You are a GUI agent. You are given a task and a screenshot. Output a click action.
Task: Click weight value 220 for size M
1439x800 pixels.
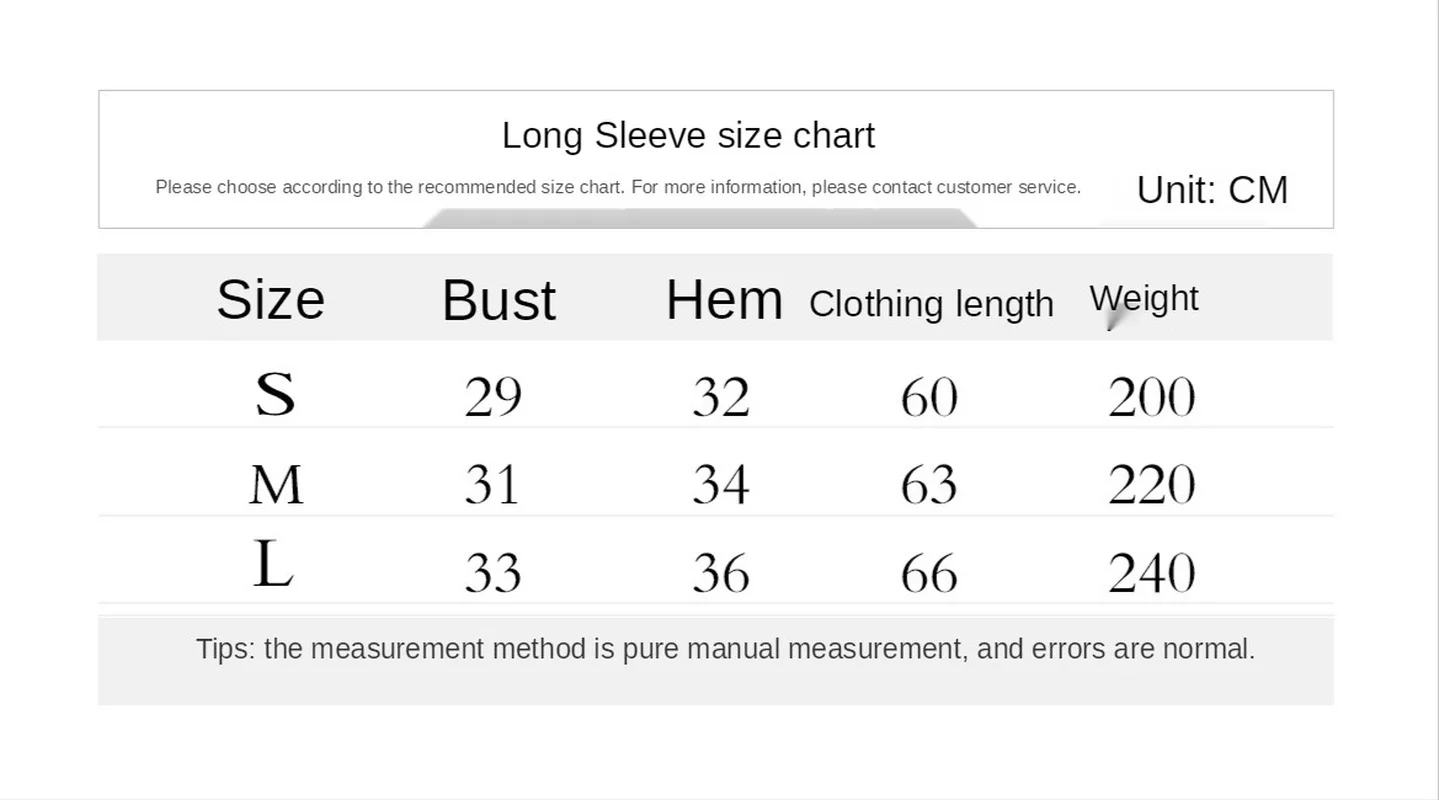tap(1151, 485)
